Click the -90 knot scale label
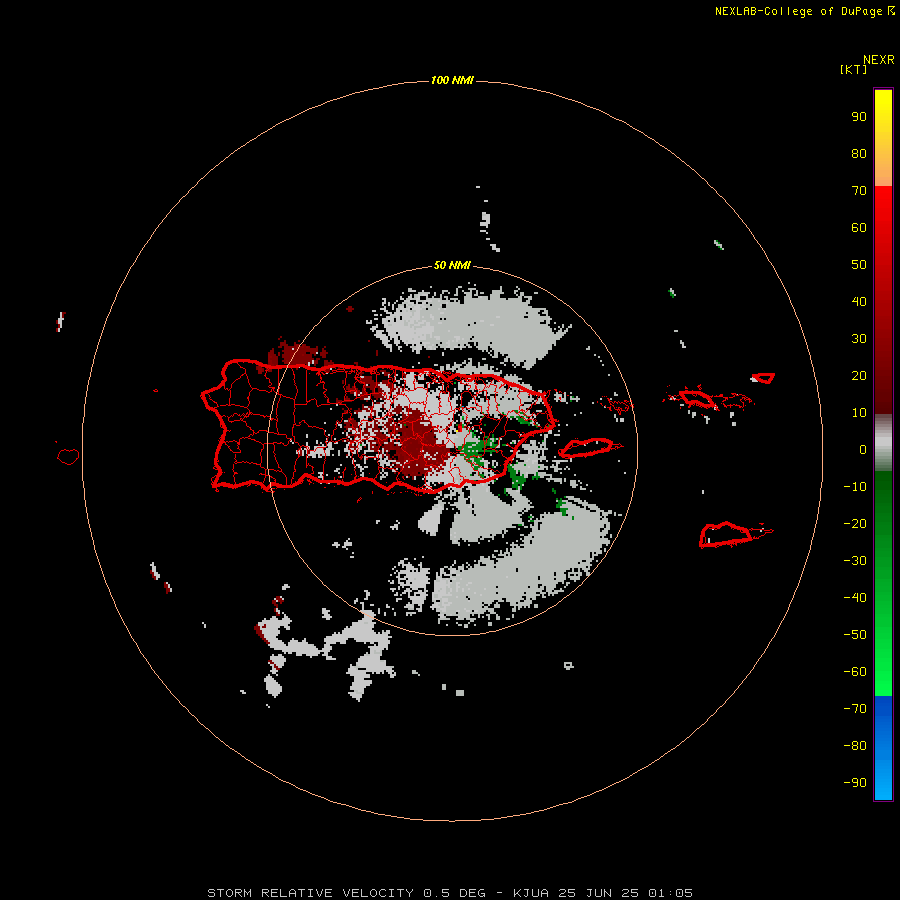This screenshot has width=900, height=900. coord(855,783)
